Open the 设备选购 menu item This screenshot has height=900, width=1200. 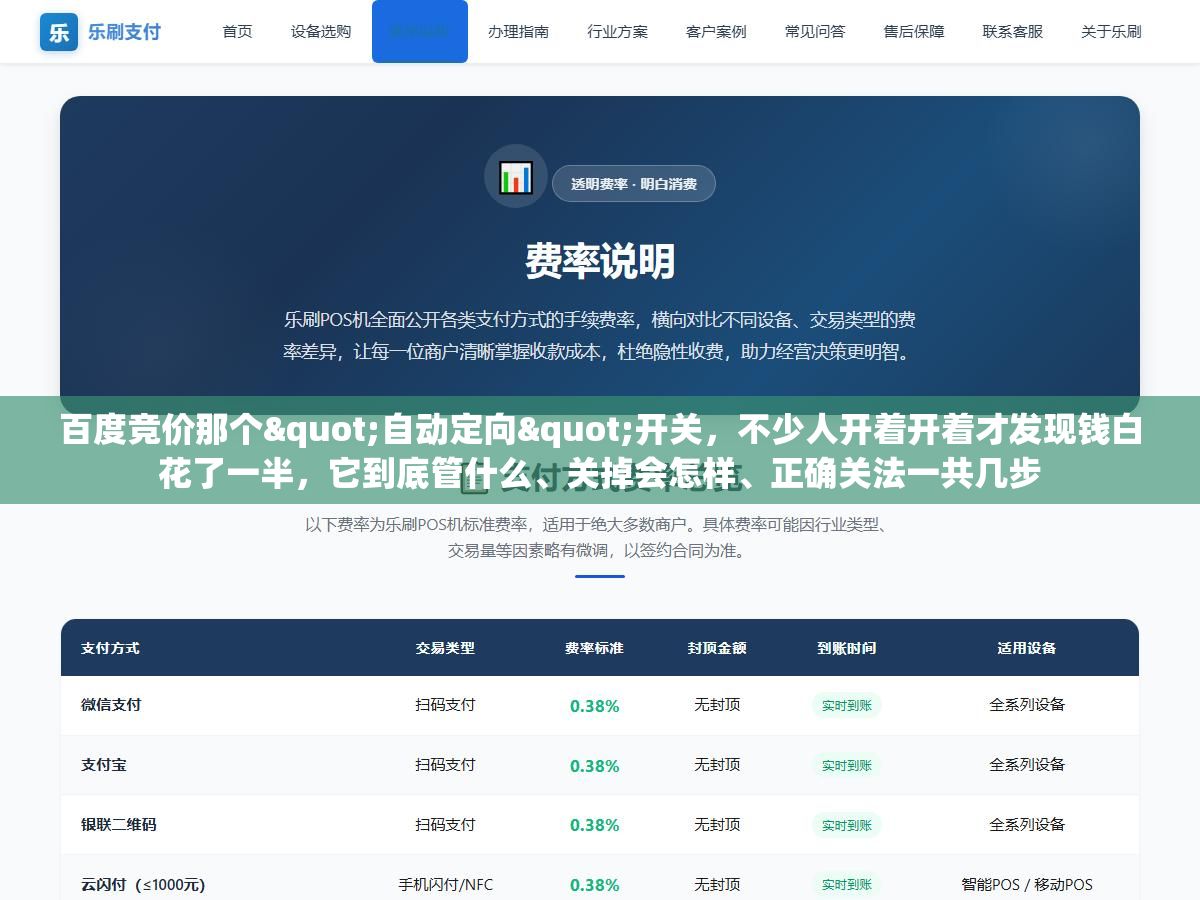click(321, 31)
